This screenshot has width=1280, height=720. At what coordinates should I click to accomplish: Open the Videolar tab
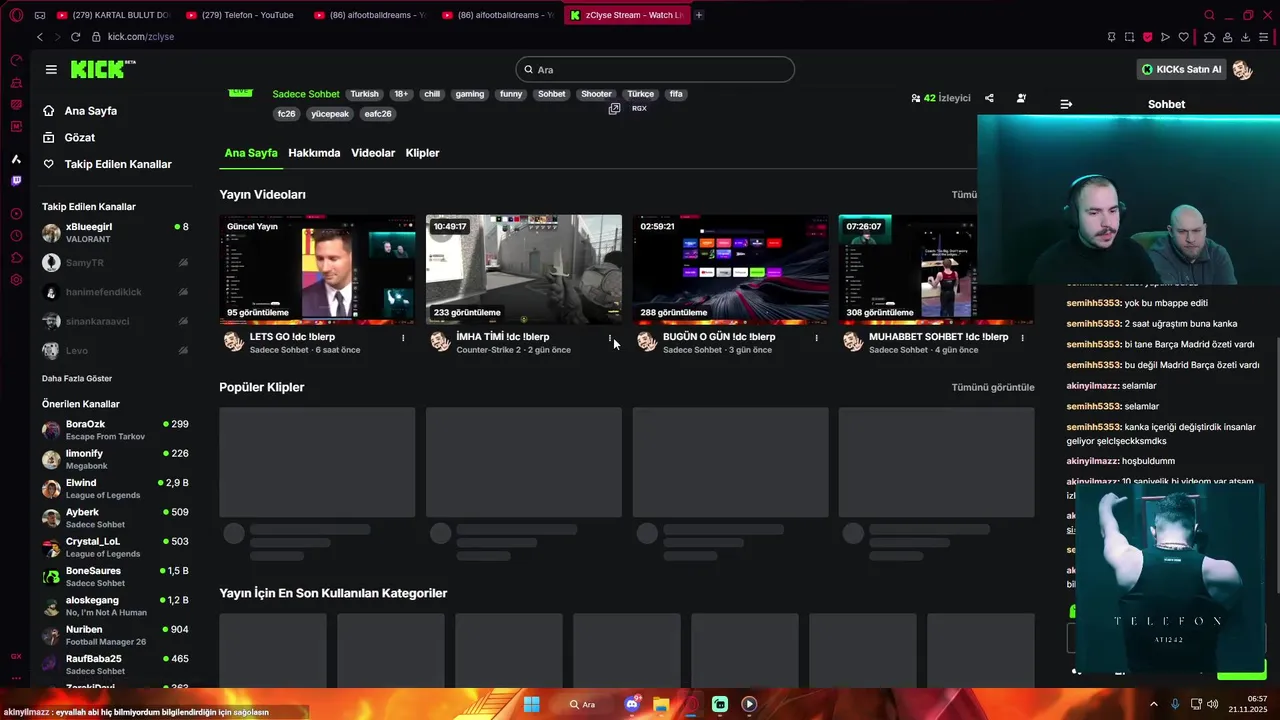[x=373, y=153]
